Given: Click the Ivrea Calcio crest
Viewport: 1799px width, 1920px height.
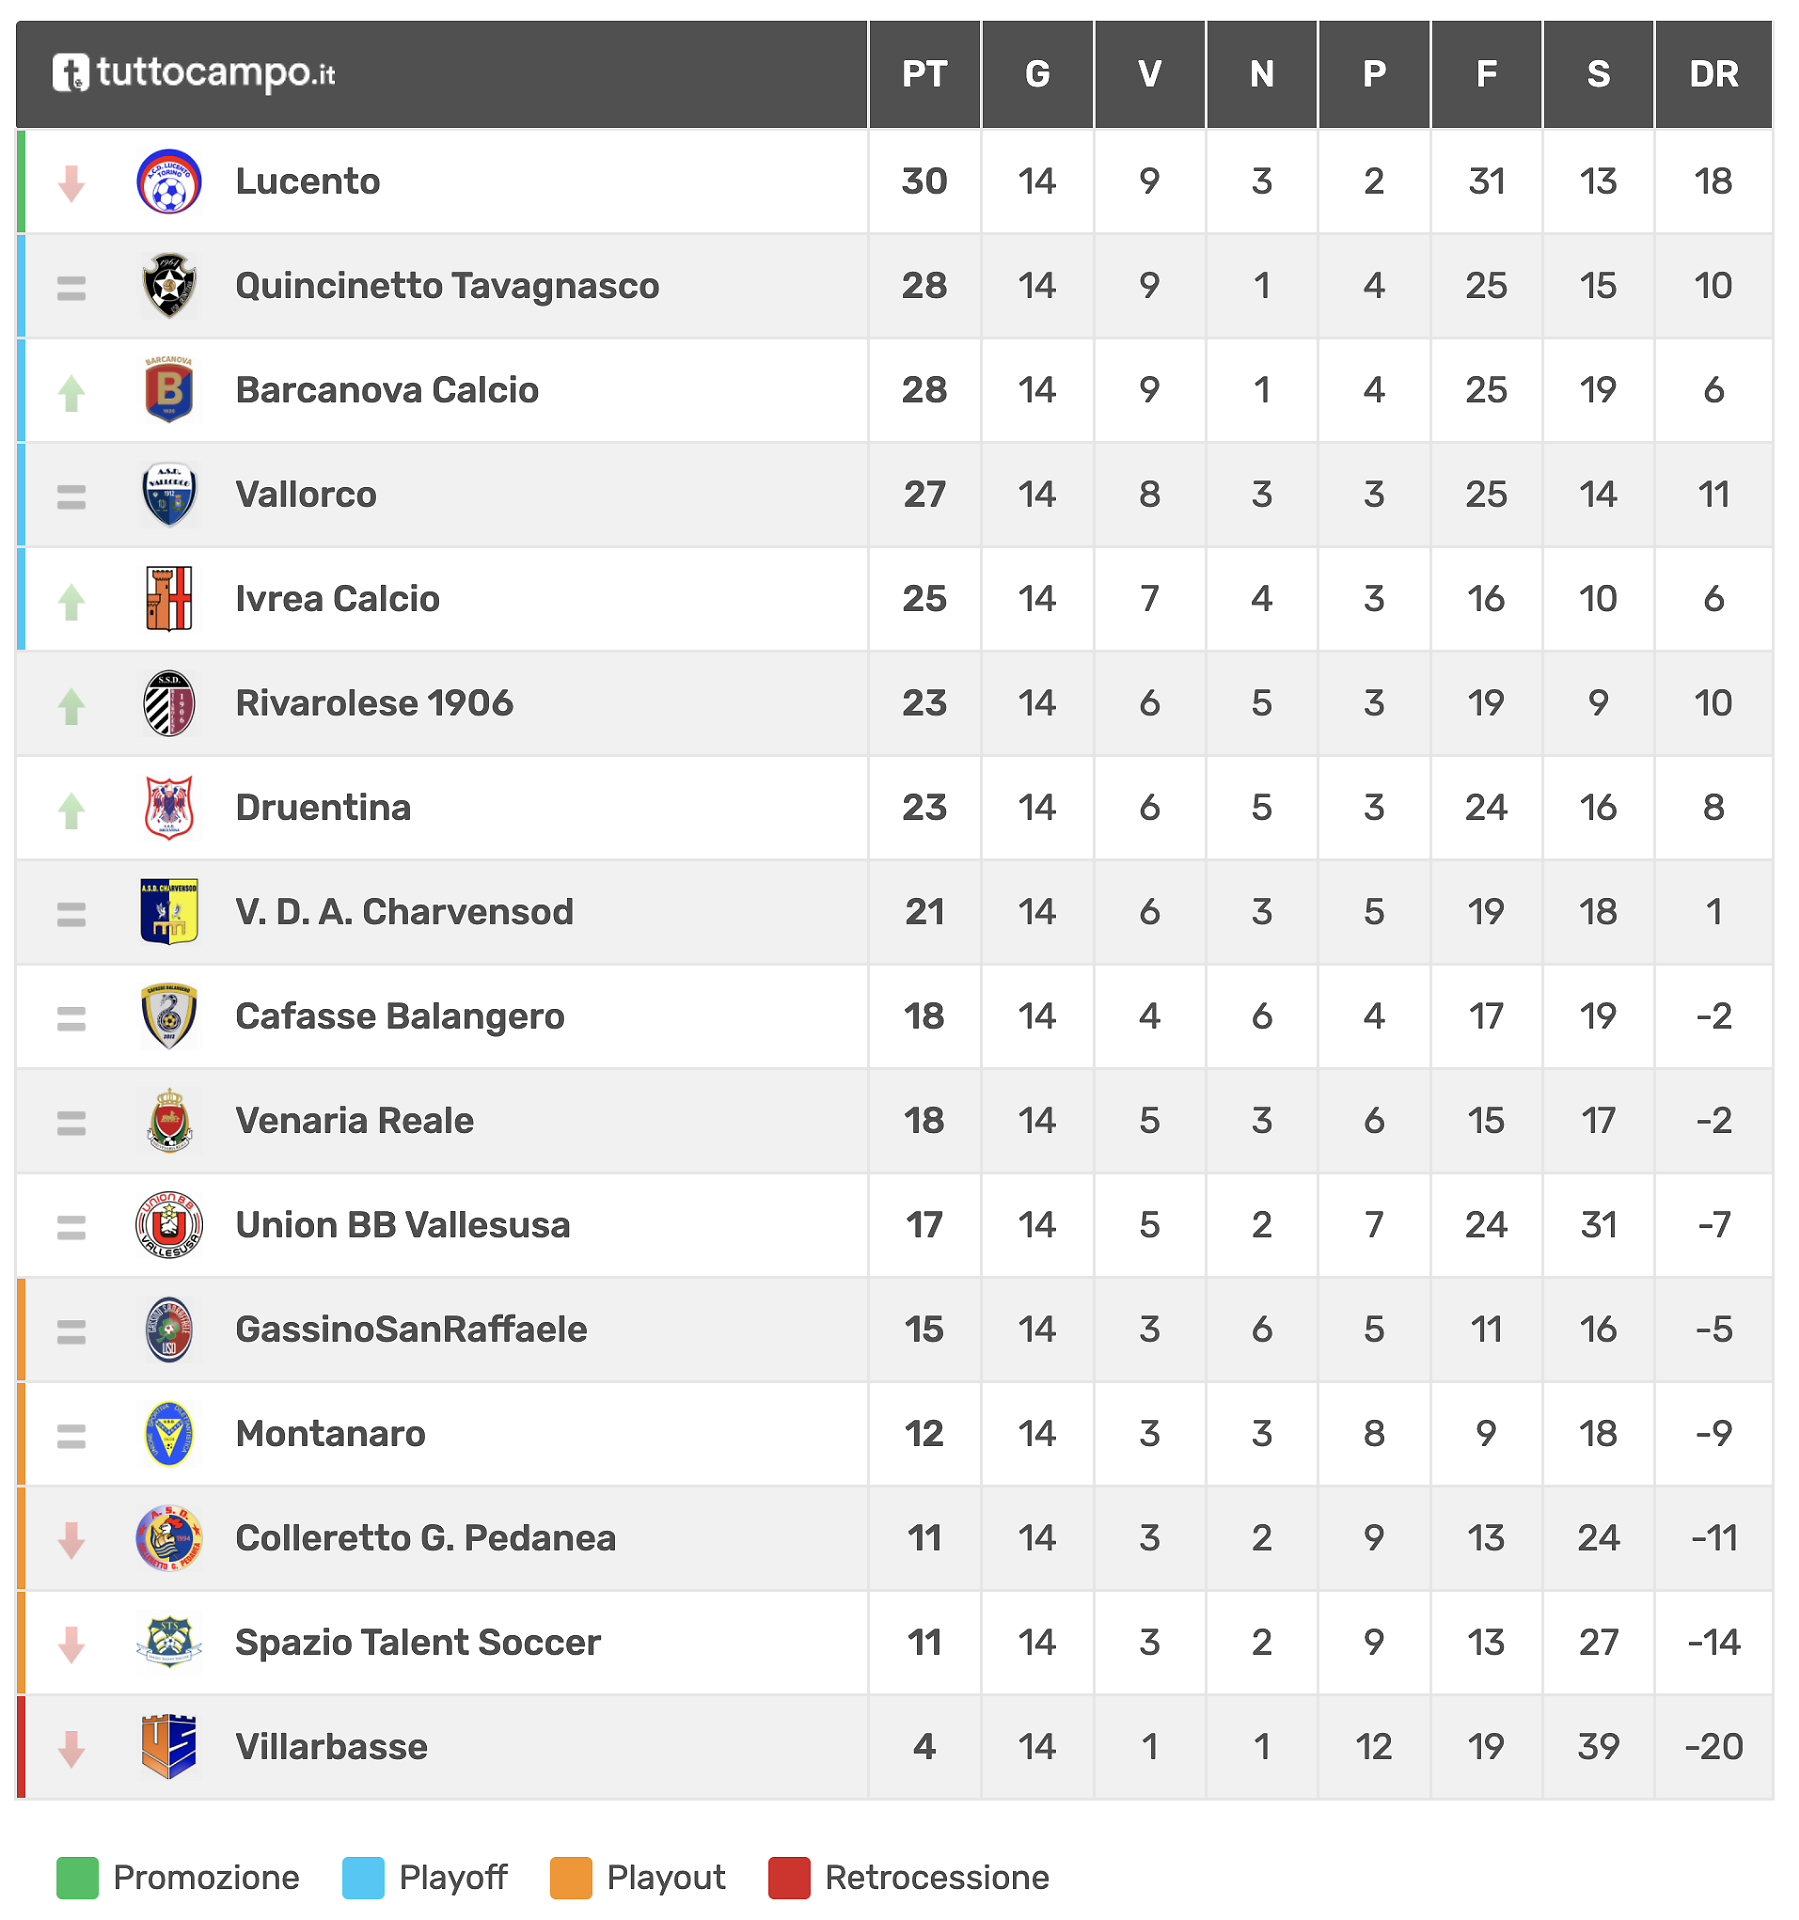Looking at the screenshot, I should [x=169, y=599].
